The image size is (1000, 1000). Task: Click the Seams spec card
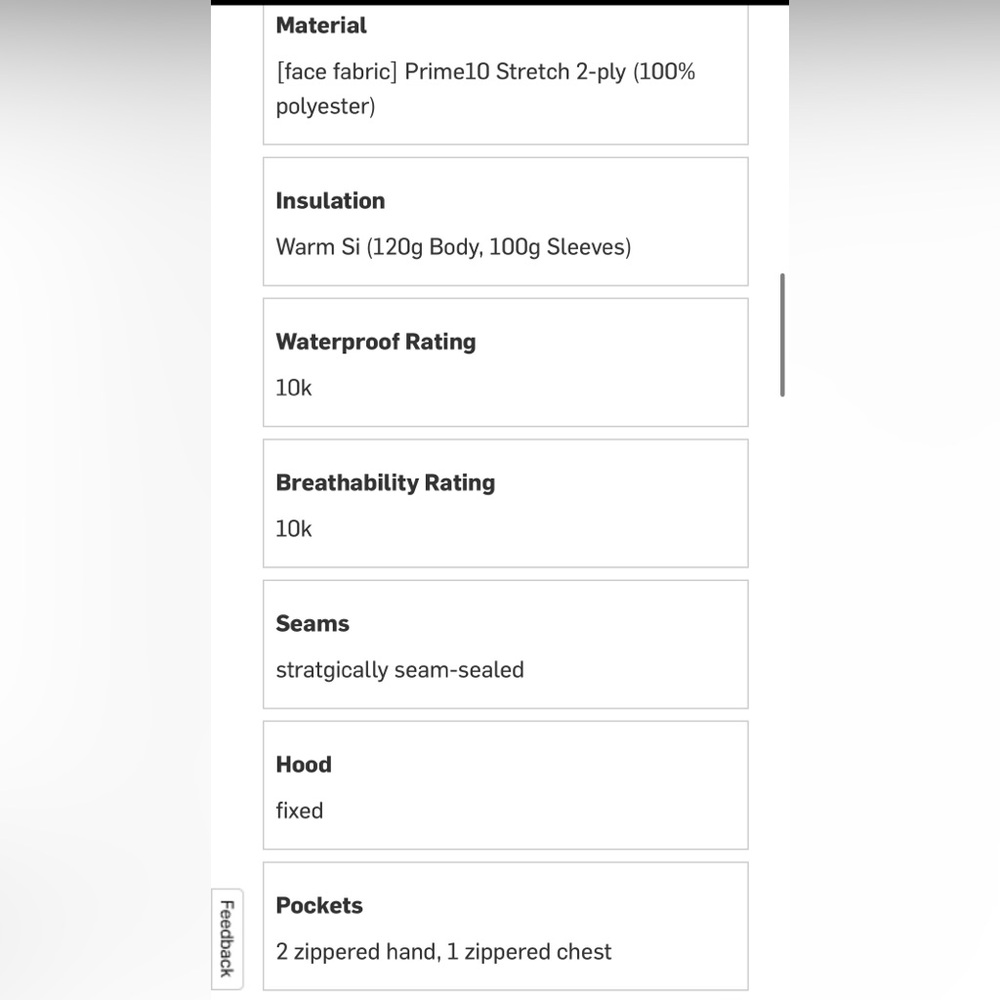pyautogui.click(x=506, y=645)
